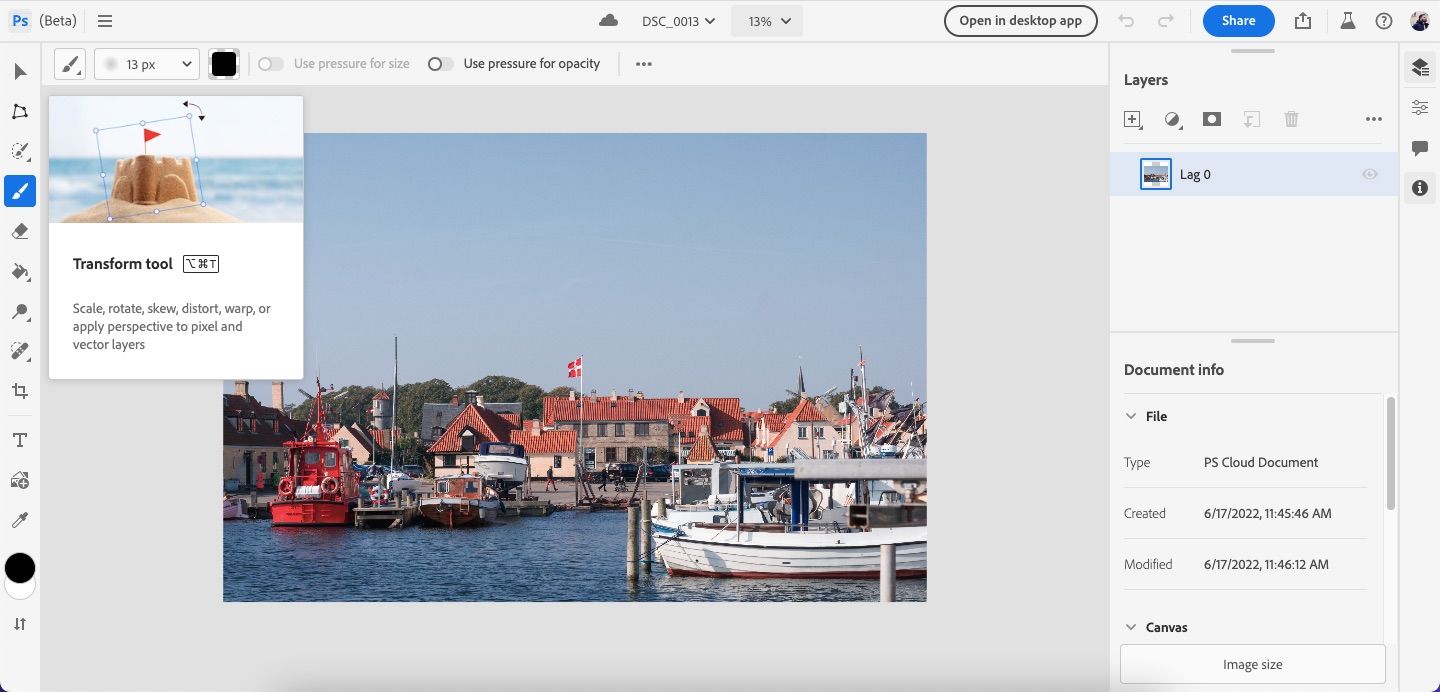Add a layer mask

click(1212, 119)
